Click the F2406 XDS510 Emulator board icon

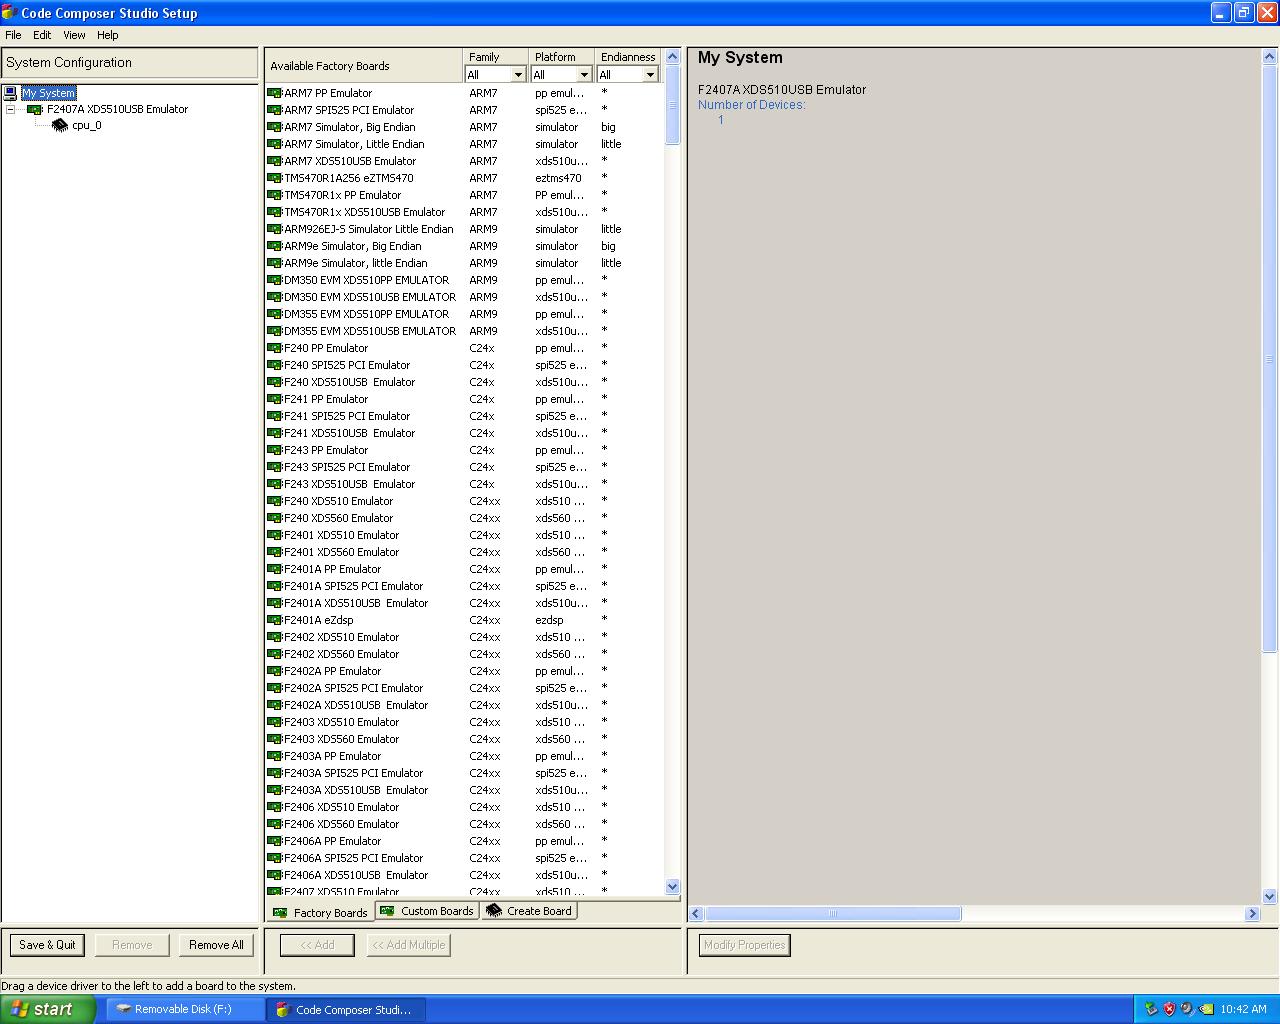coord(275,807)
